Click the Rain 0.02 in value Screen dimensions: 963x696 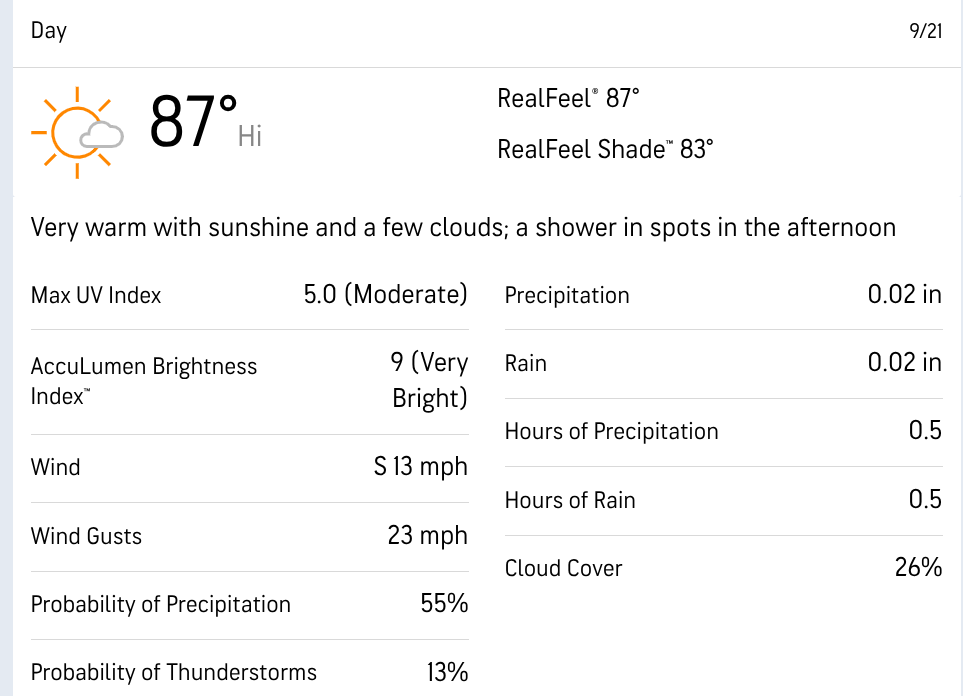pyautogui.click(x=905, y=362)
